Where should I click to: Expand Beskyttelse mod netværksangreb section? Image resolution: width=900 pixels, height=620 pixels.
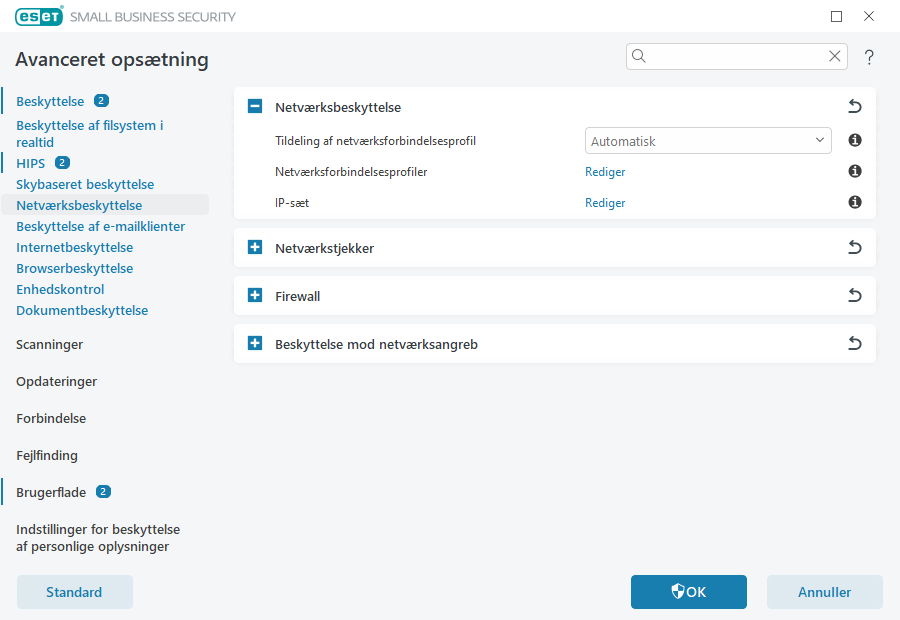[255, 344]
